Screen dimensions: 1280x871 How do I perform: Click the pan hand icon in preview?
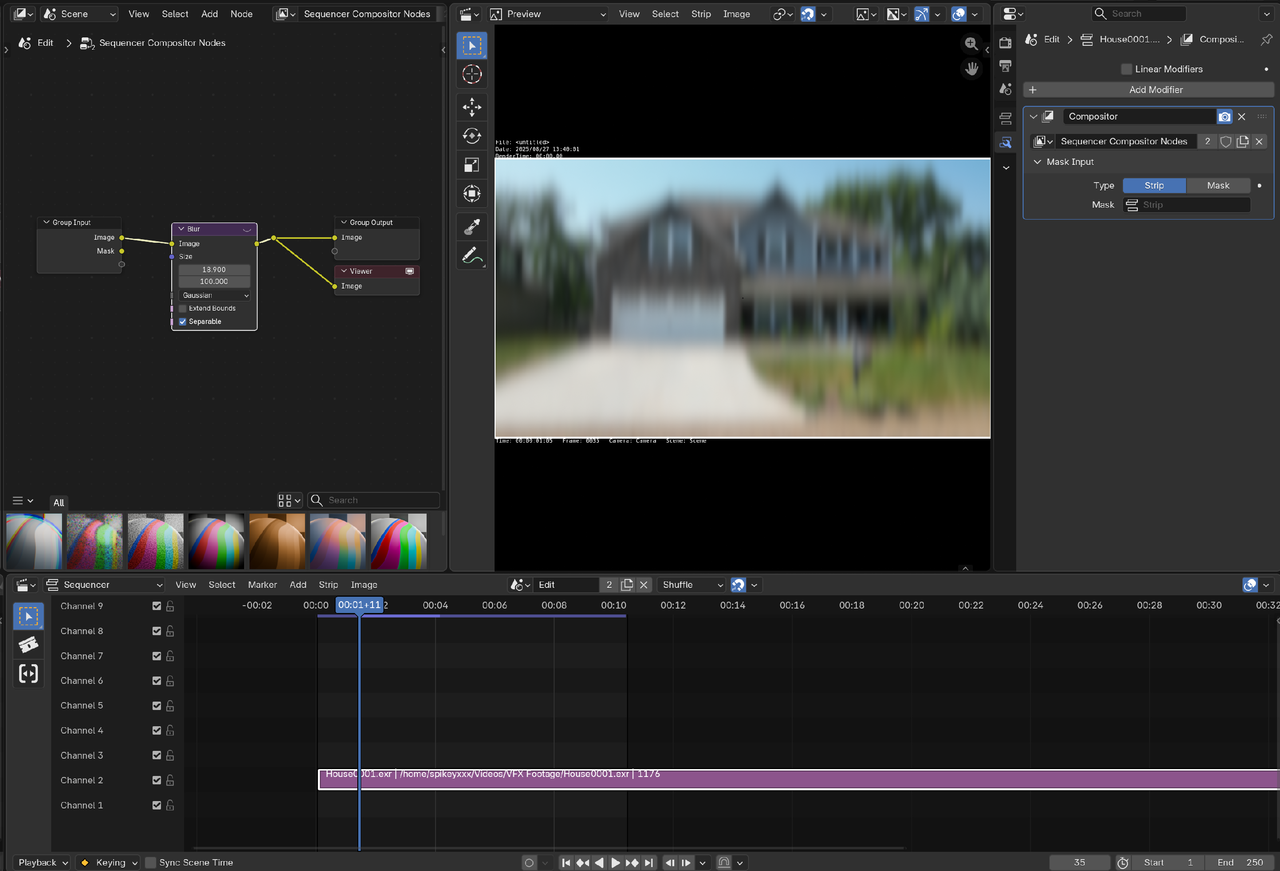tap(971, 69)
